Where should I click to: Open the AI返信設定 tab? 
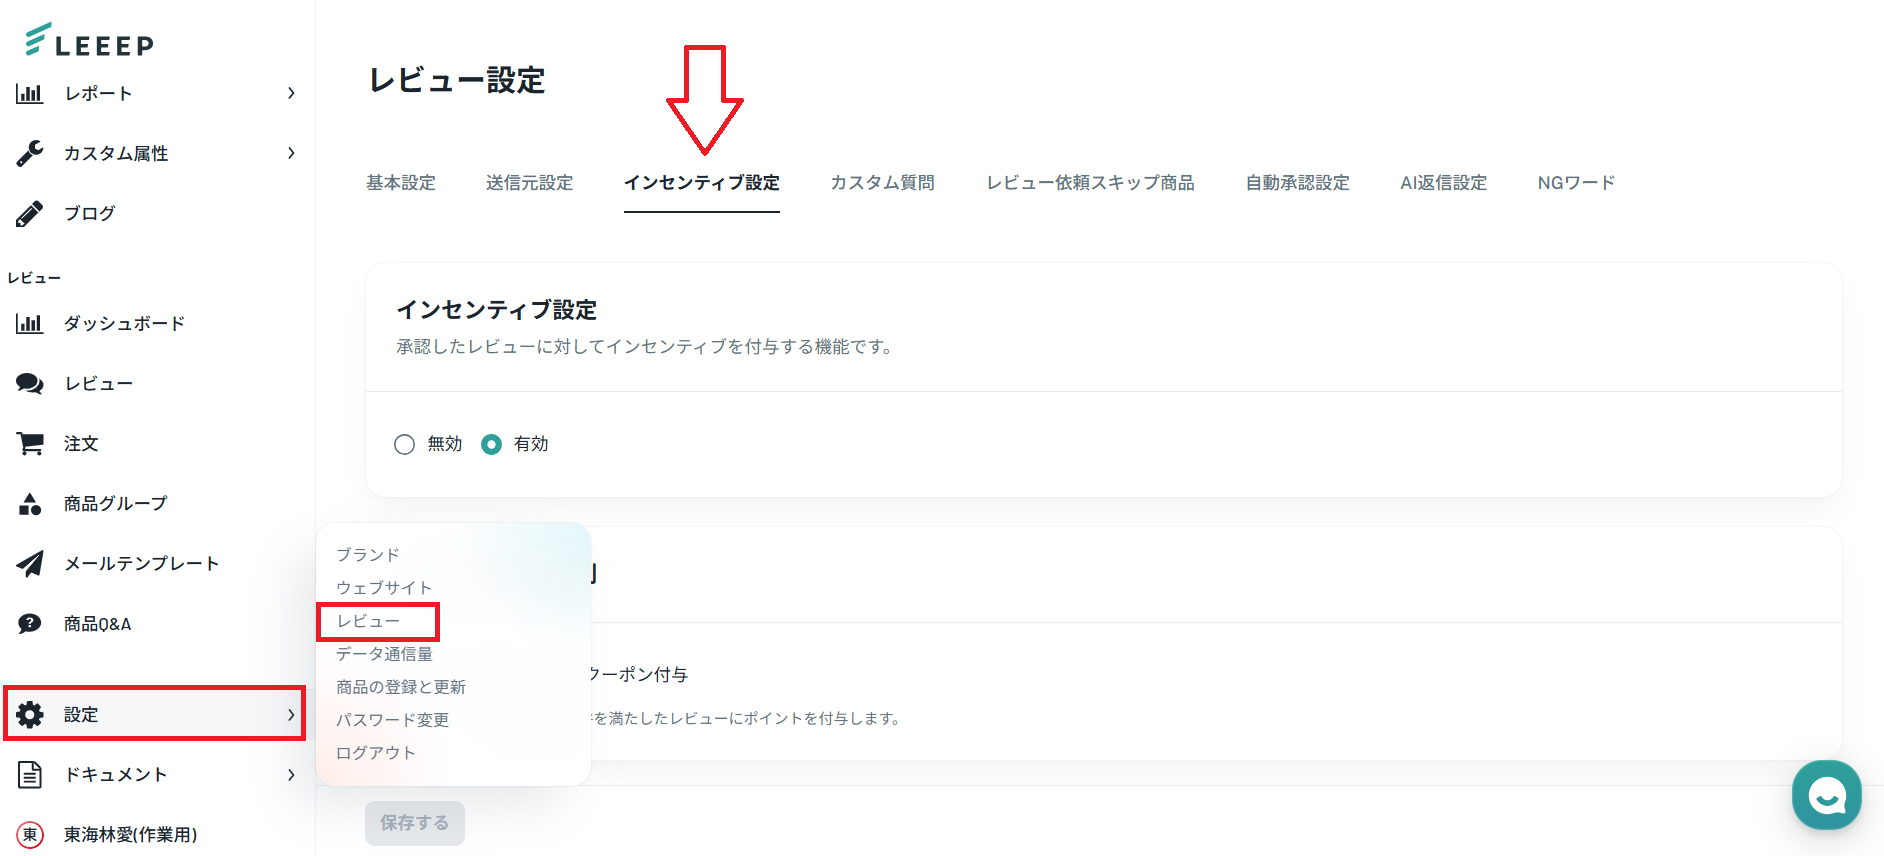(x=1443, y=183)
